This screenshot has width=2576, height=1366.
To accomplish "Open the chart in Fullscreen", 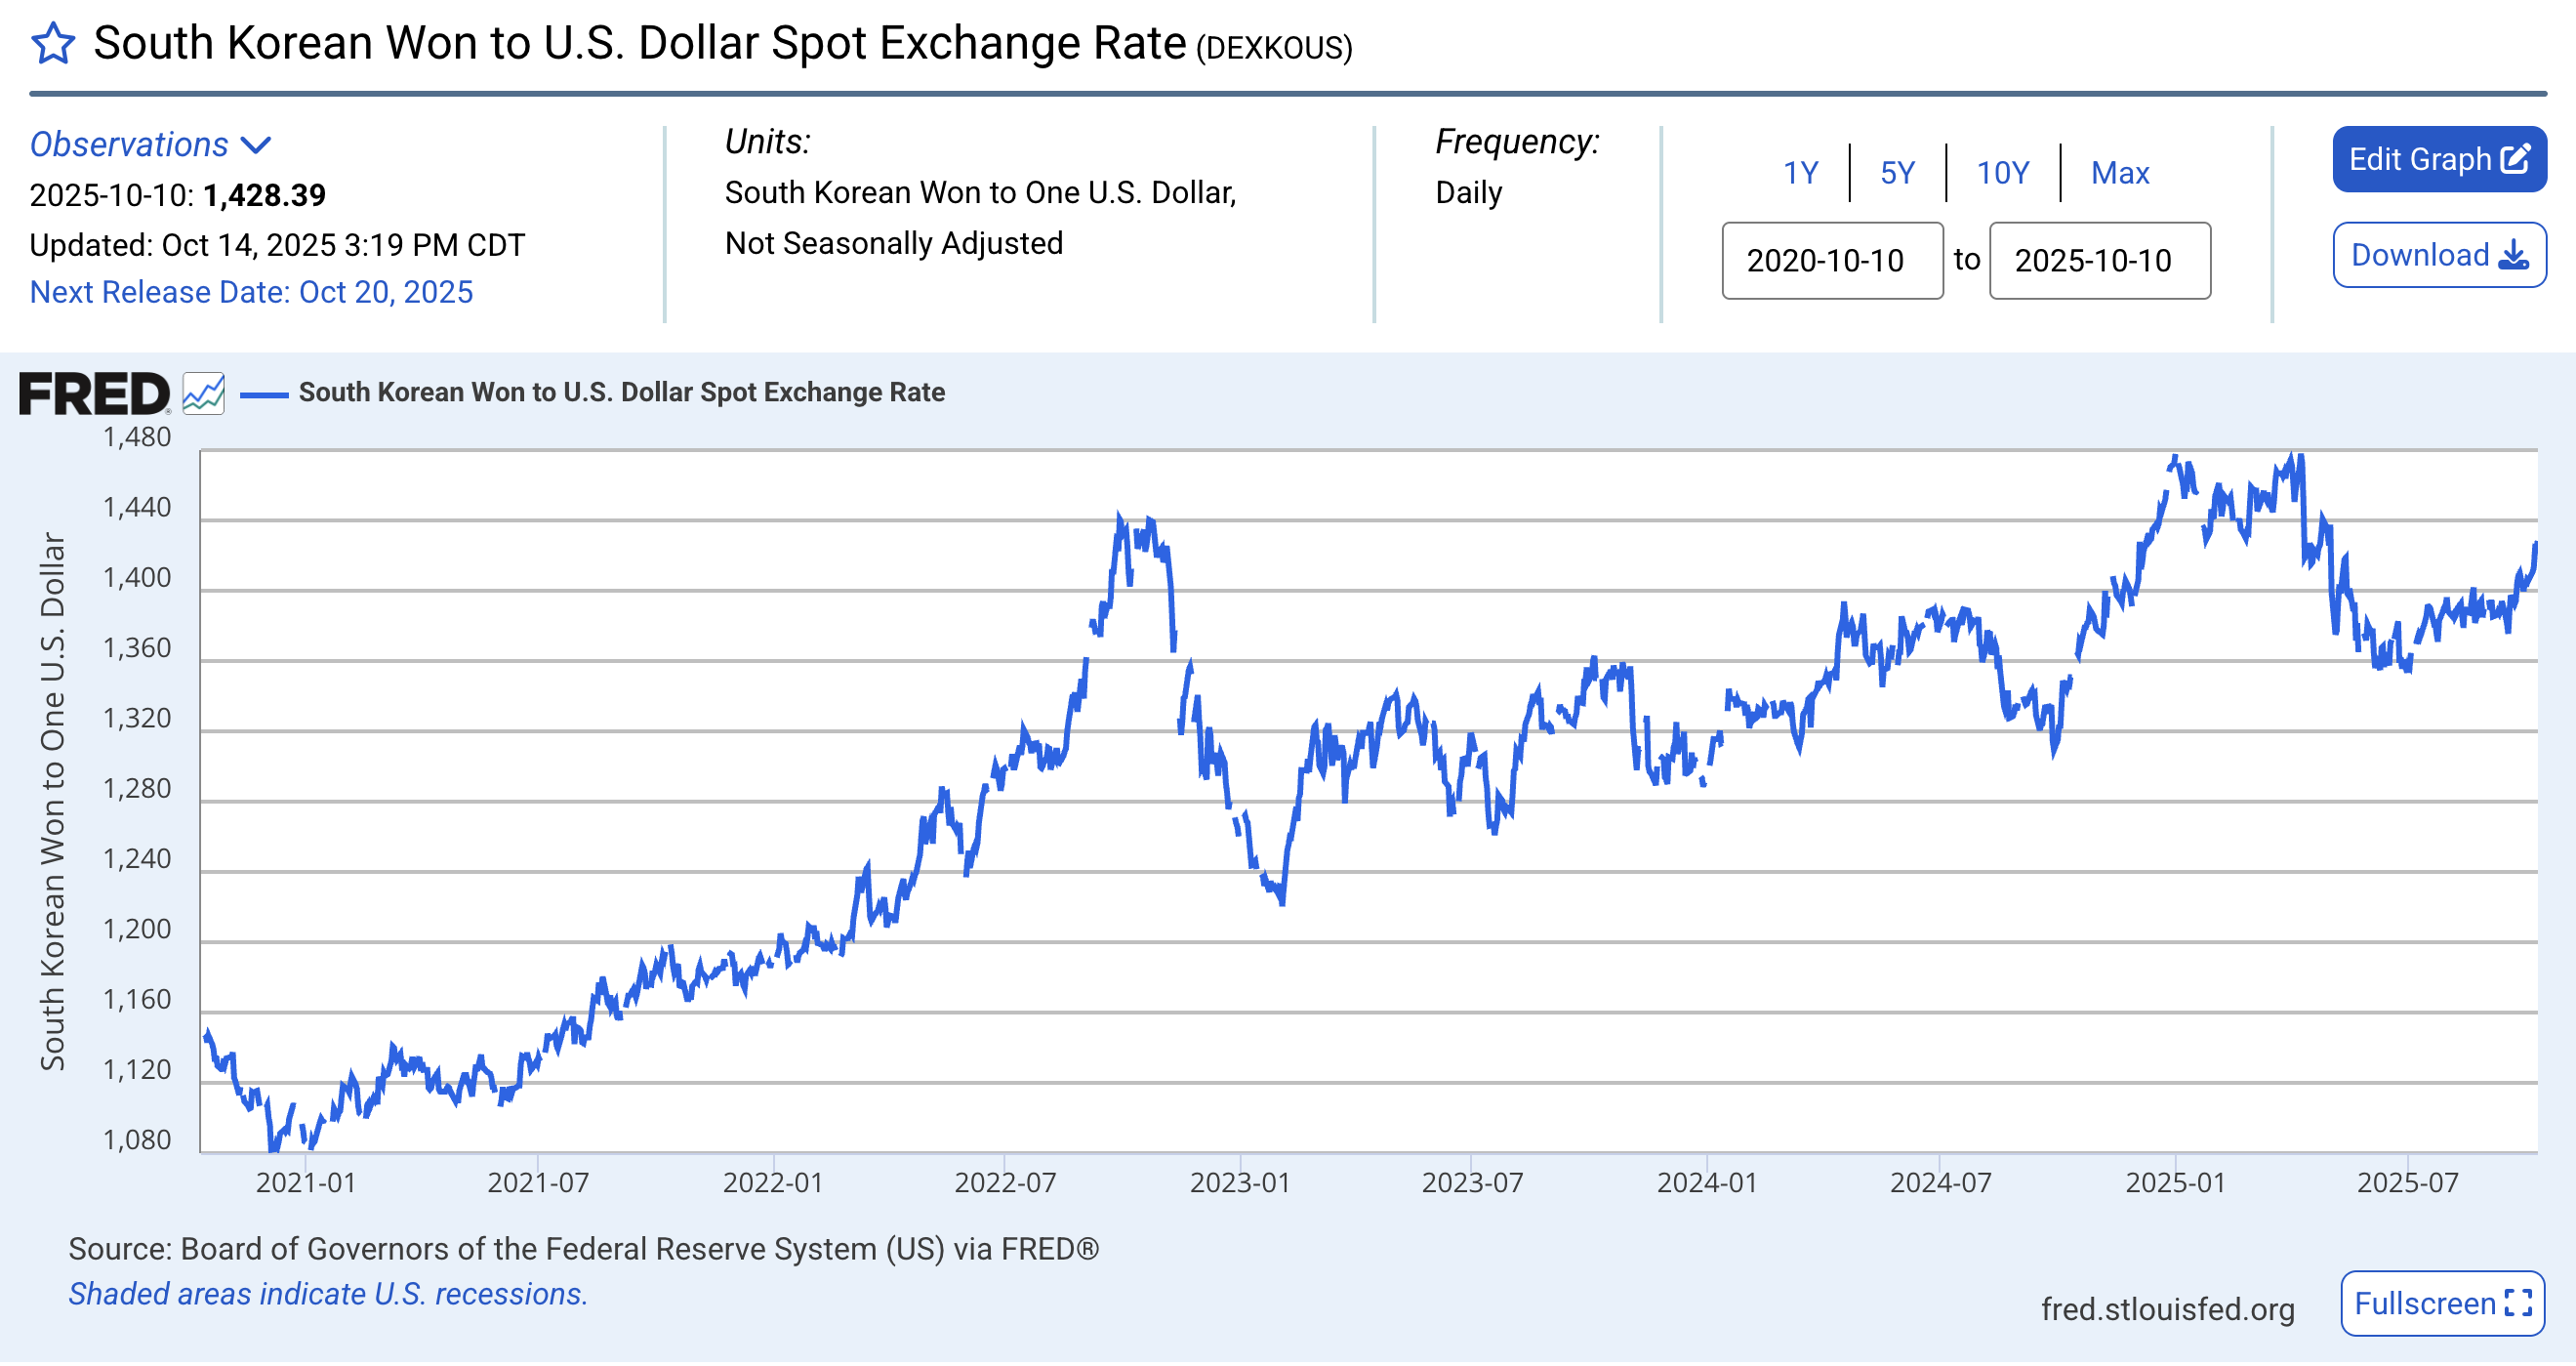I will [x=2441, y=1304].
